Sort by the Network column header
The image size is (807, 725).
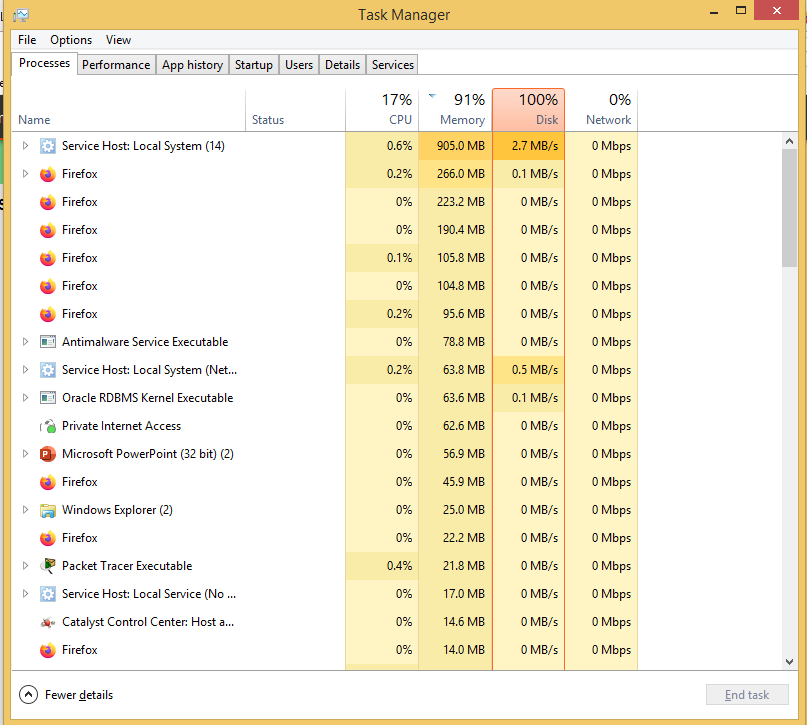point(601,110)
